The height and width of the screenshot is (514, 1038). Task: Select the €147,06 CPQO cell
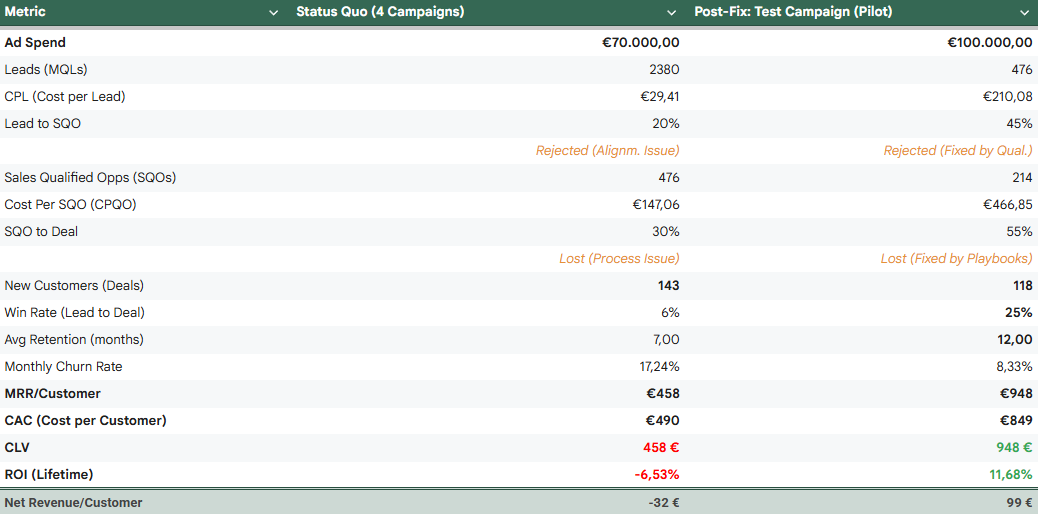tap(656, 205)
